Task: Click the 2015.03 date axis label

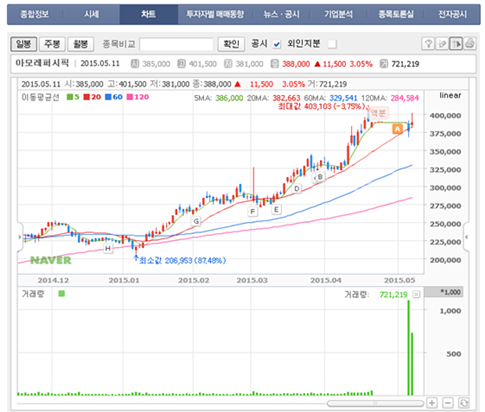Action: coord(252,280)
